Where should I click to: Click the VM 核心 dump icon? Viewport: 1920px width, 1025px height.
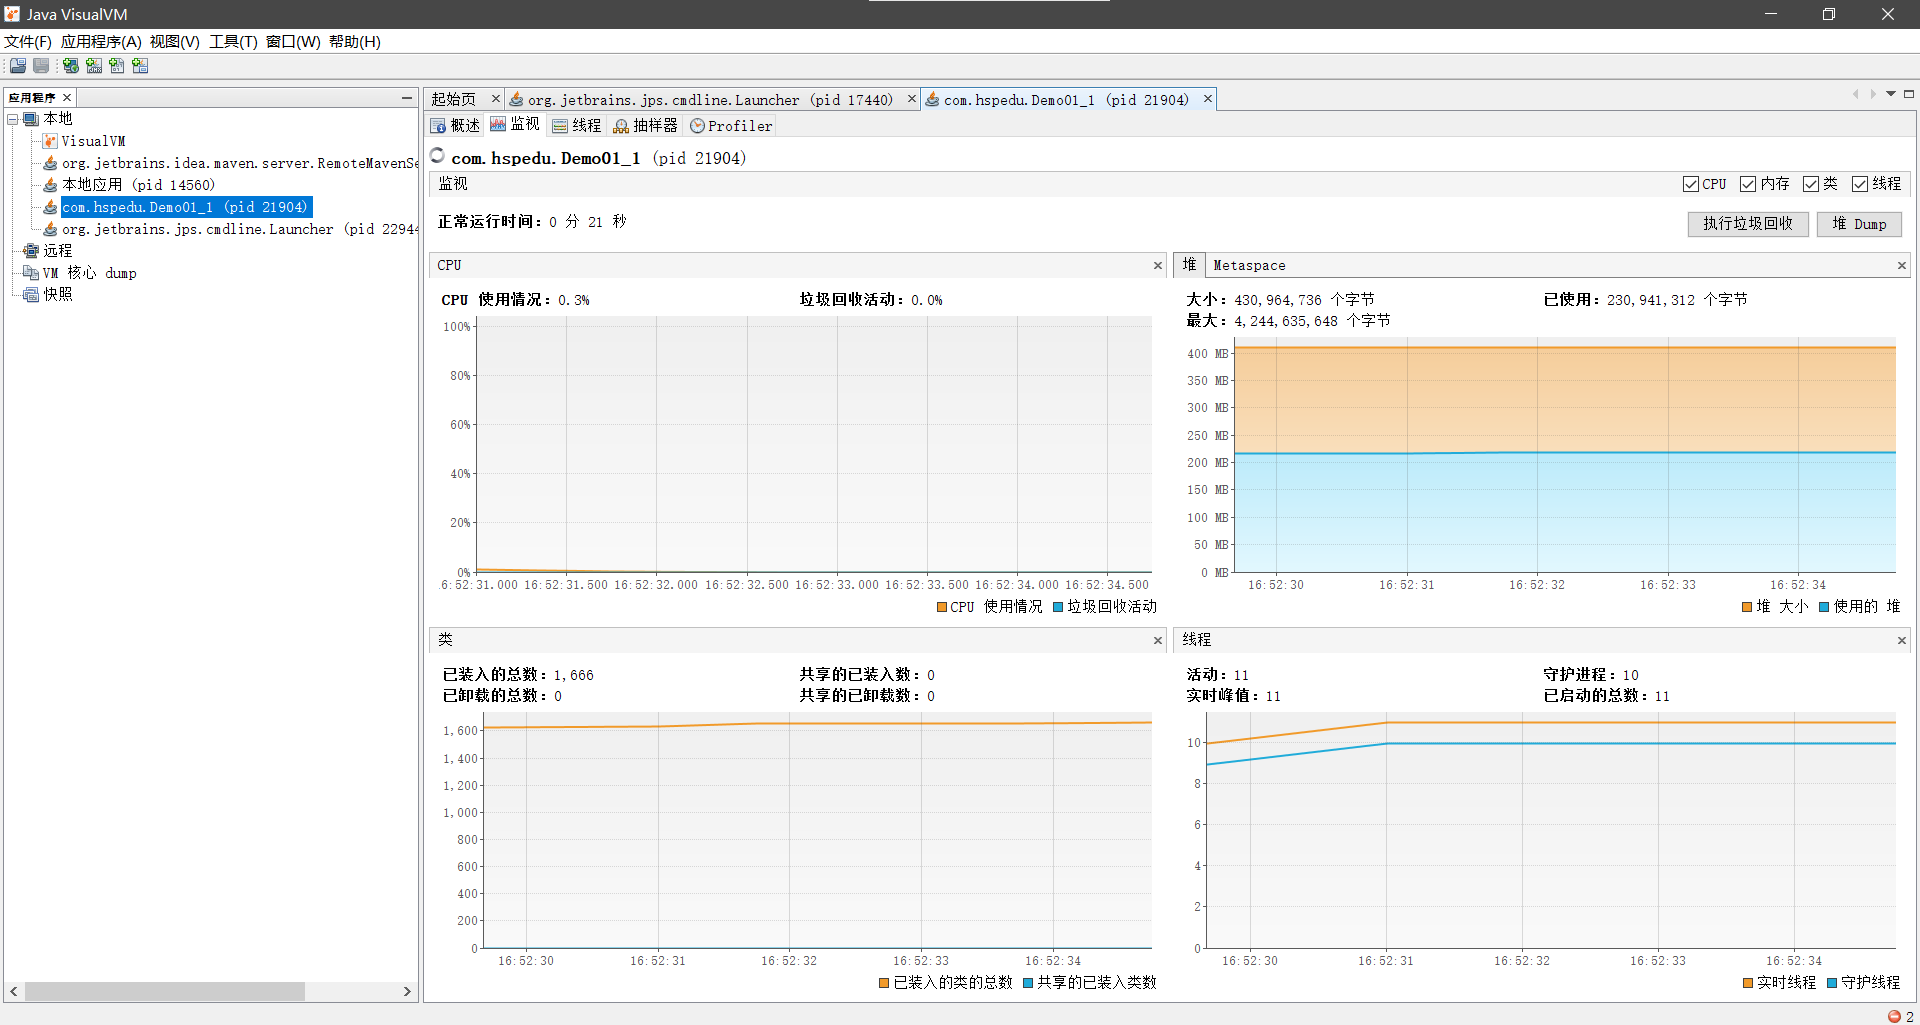tap(31, 273)
